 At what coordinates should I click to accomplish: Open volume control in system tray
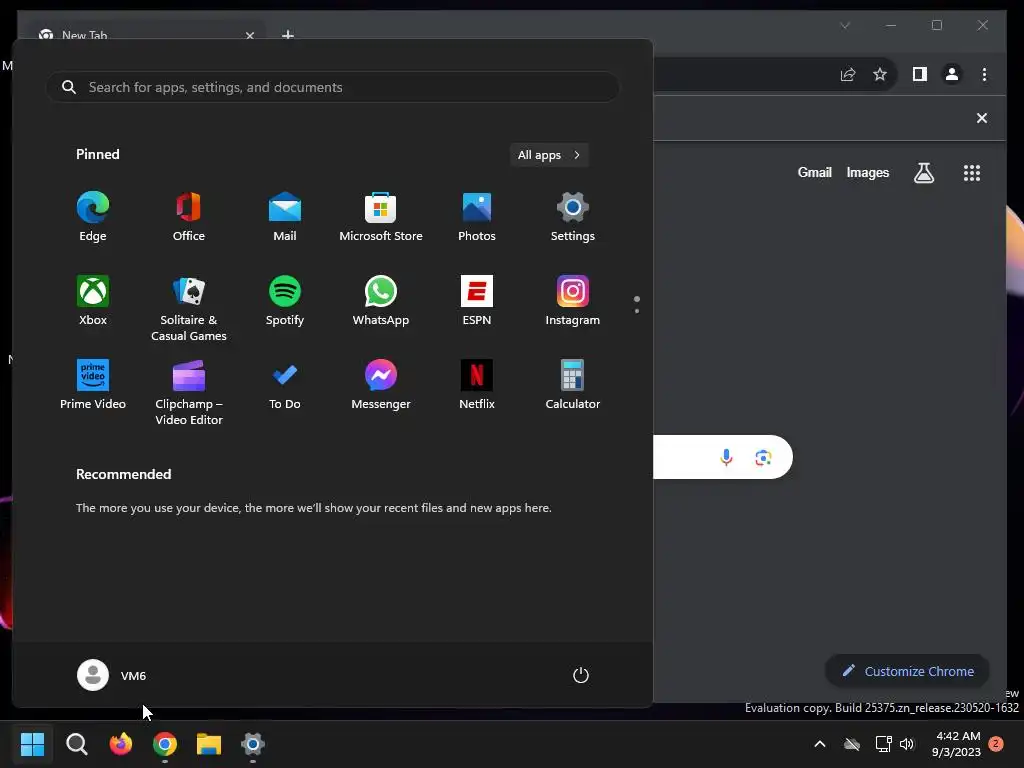(x=907, y=744)
